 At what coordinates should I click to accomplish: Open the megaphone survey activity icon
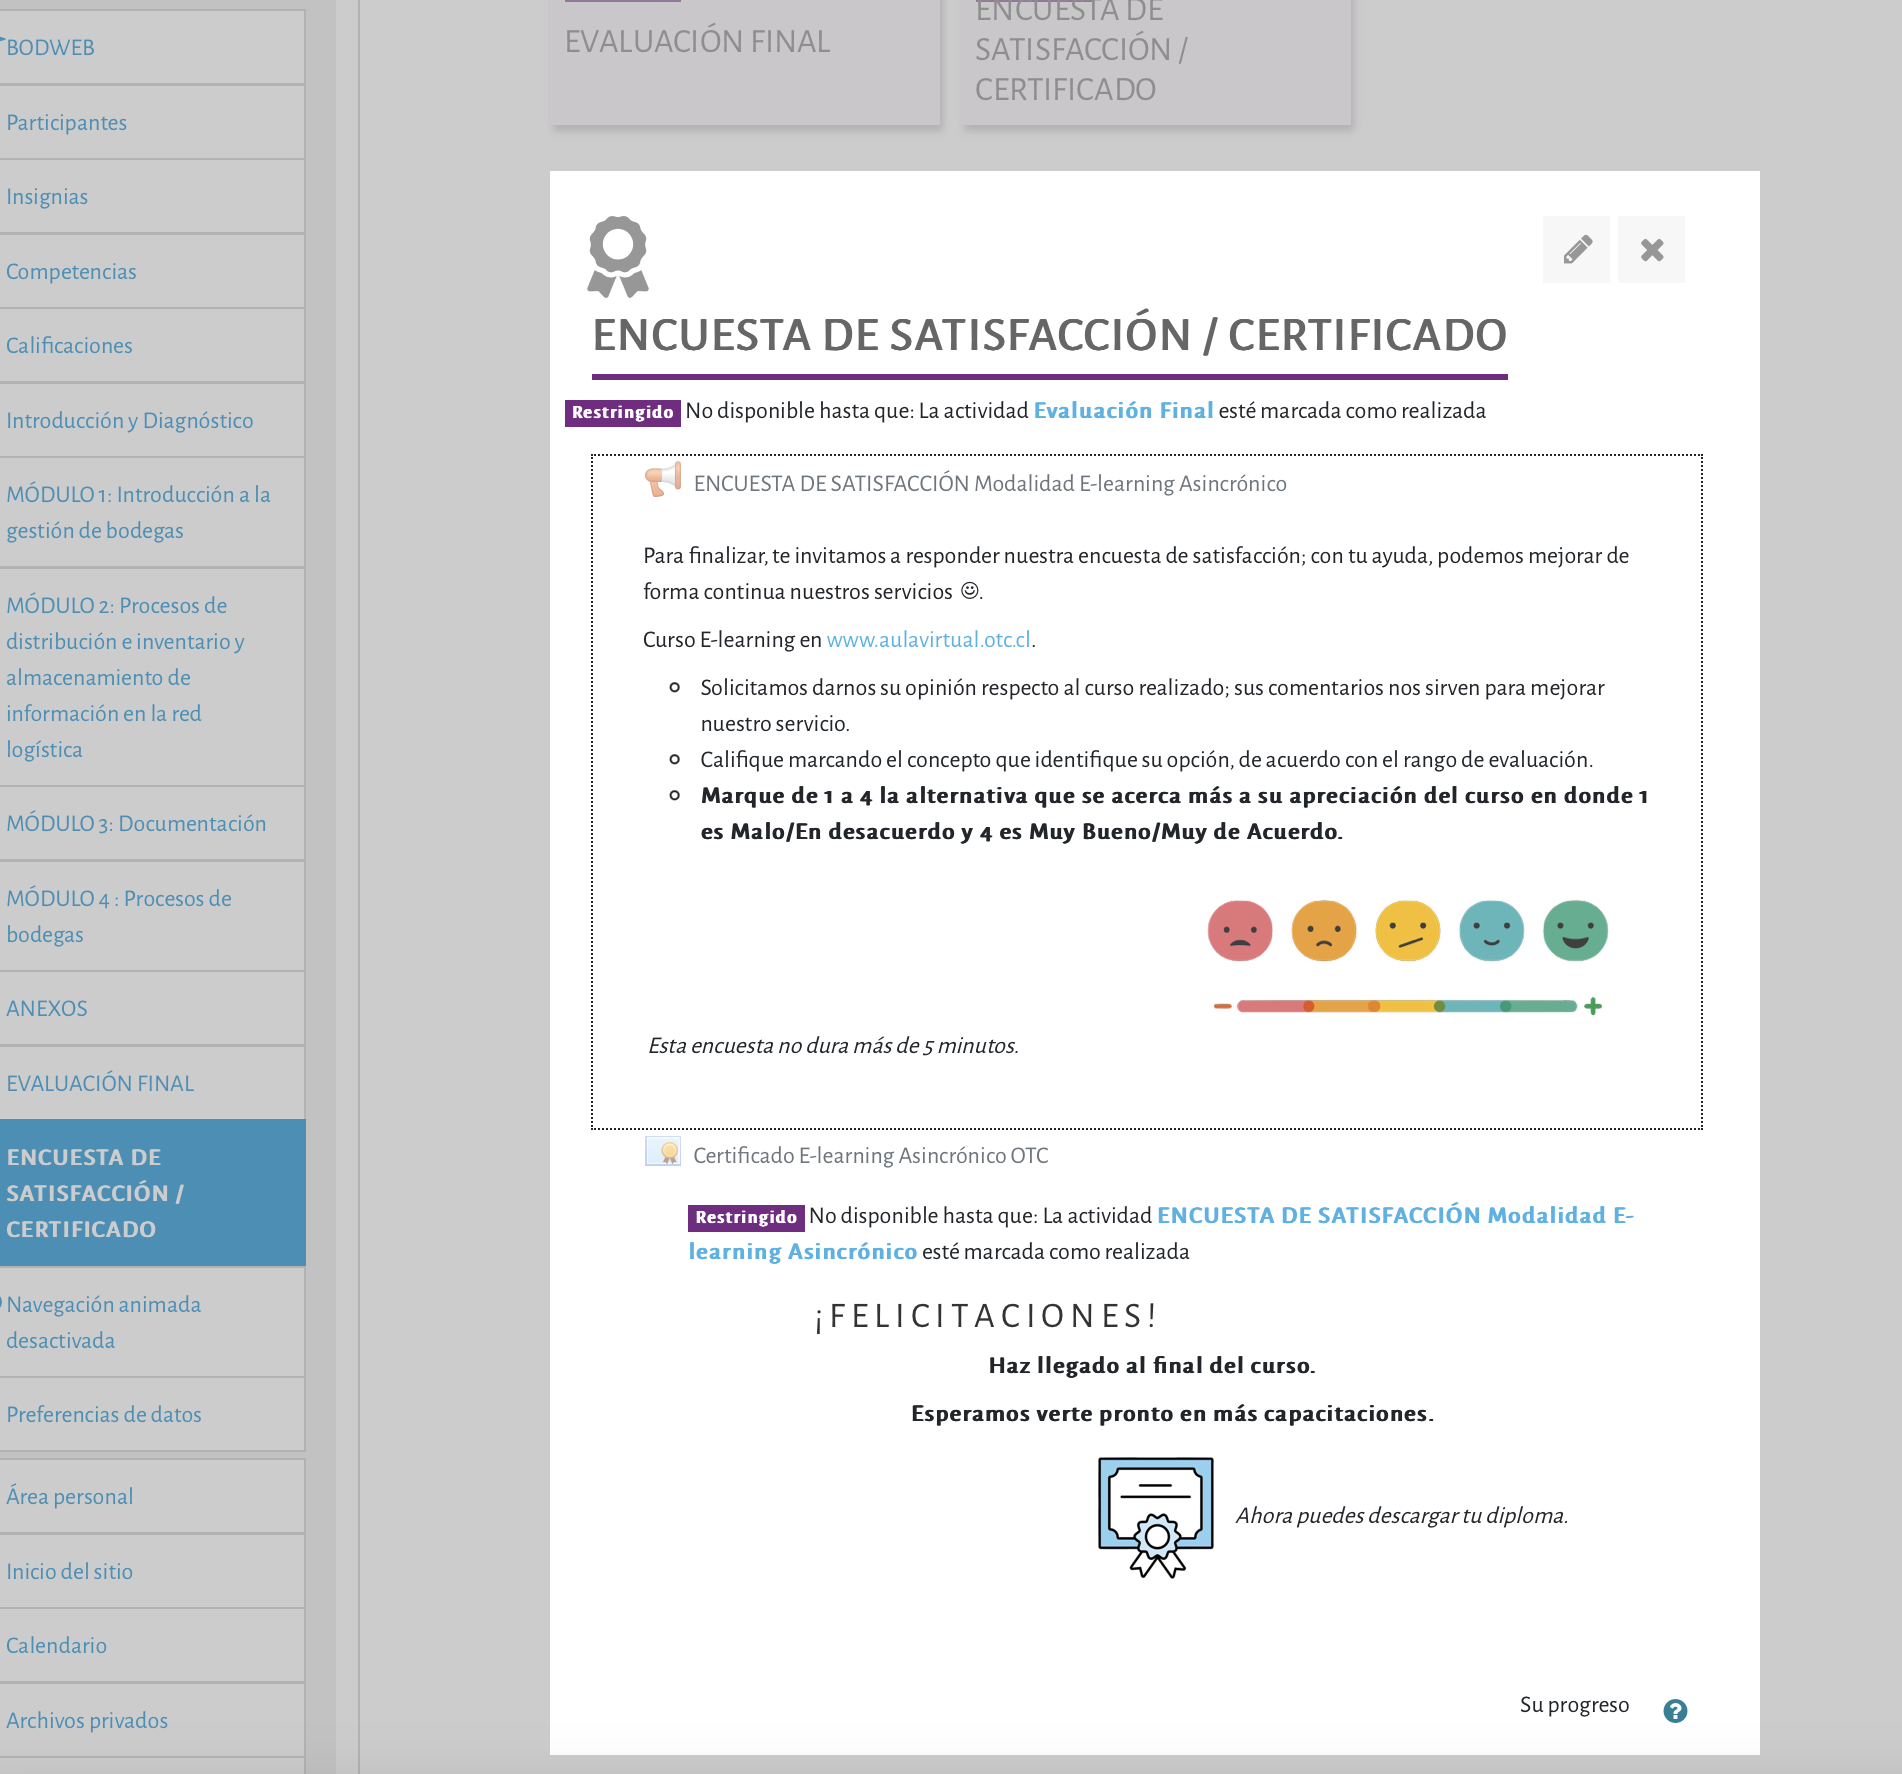point(663,480)
